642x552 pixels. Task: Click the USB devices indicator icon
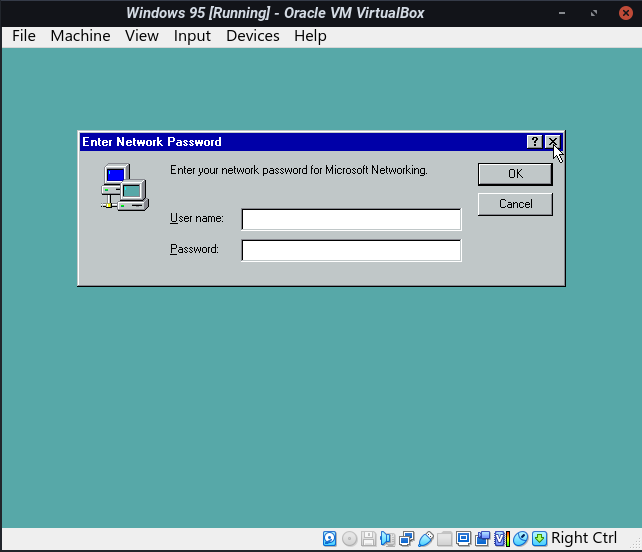(425, 539)
